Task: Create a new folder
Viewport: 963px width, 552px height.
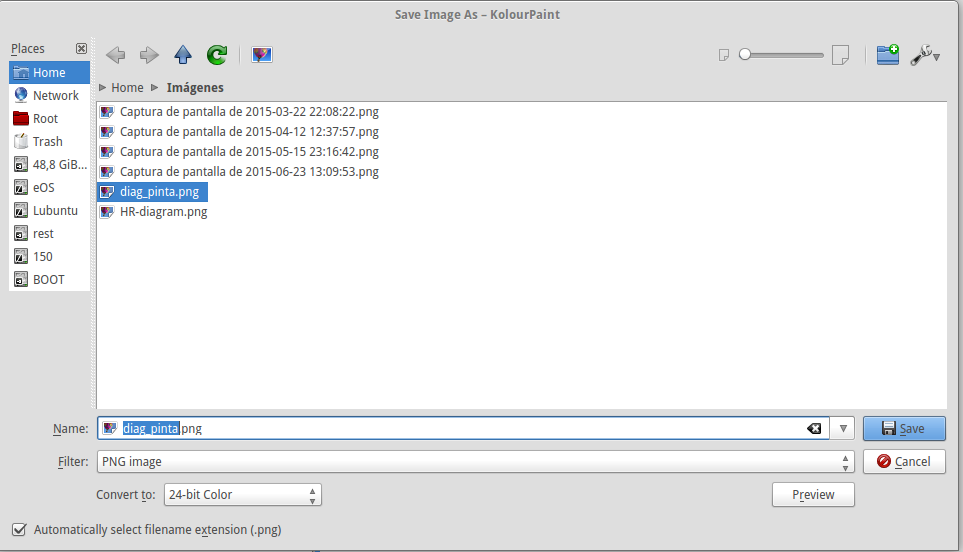Action: 887,55
